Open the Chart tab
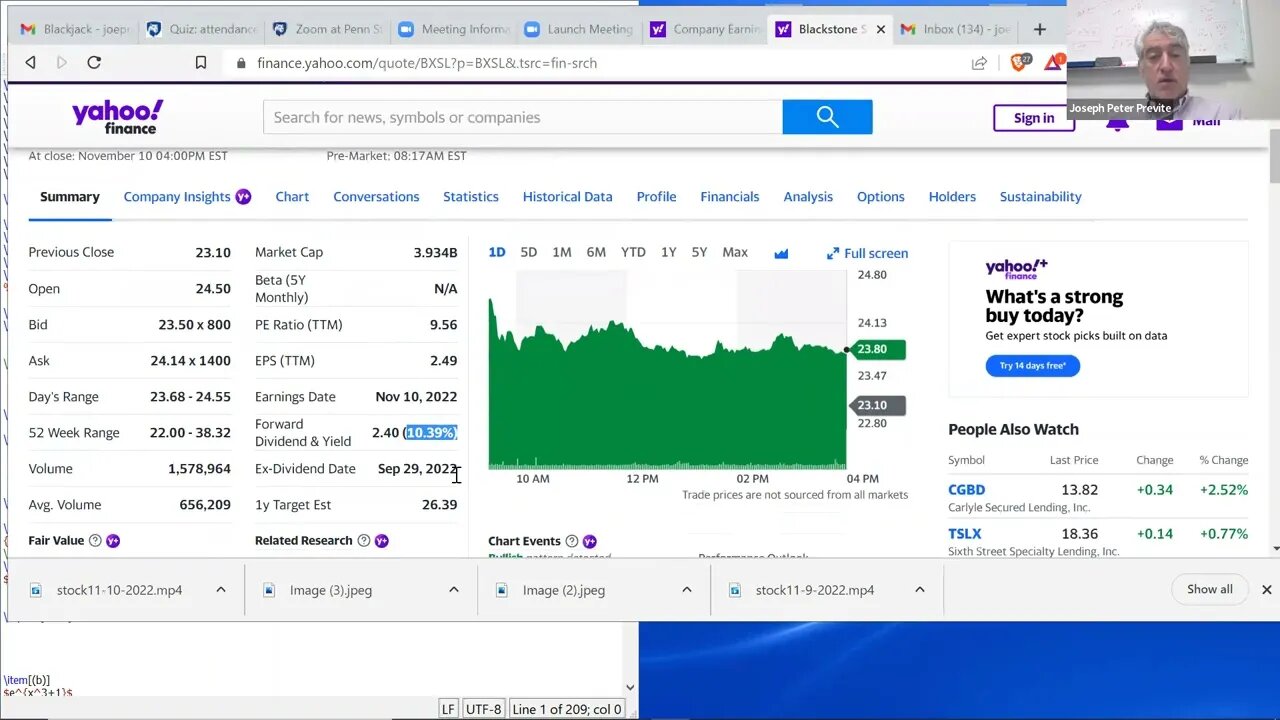 coord(292,197)
